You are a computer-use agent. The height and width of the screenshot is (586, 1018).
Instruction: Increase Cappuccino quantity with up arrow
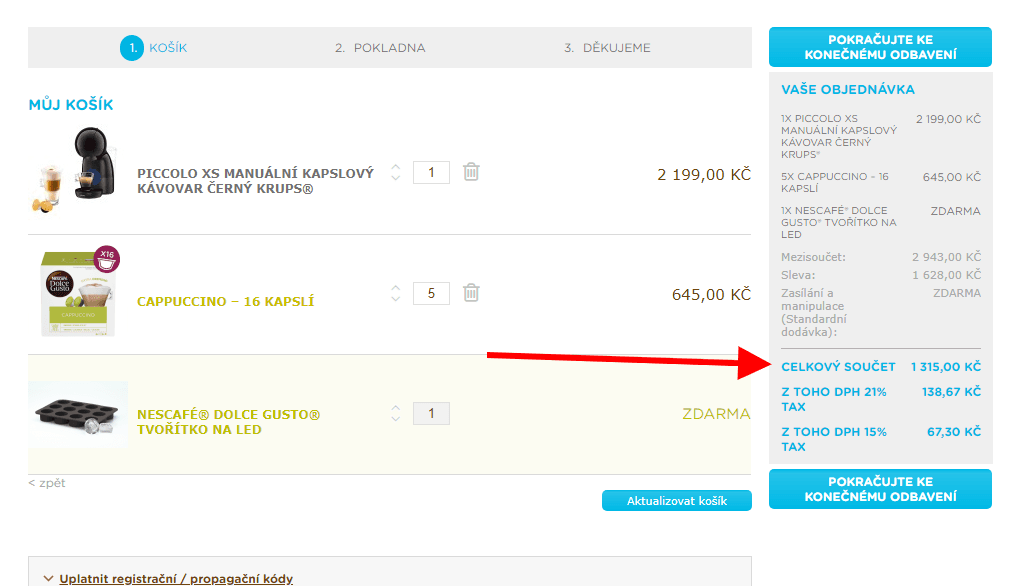[395, 288]
